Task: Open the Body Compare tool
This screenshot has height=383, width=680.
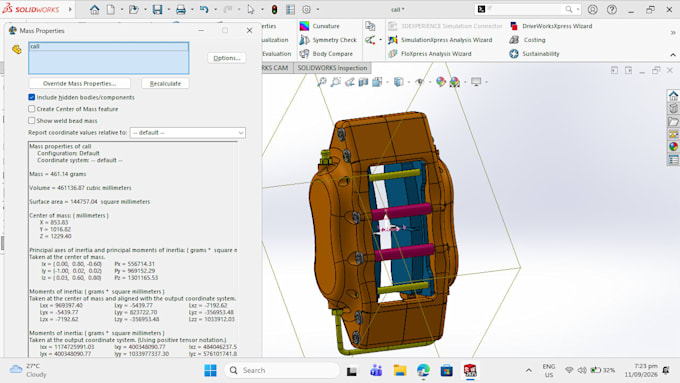Action: [326, 54]
